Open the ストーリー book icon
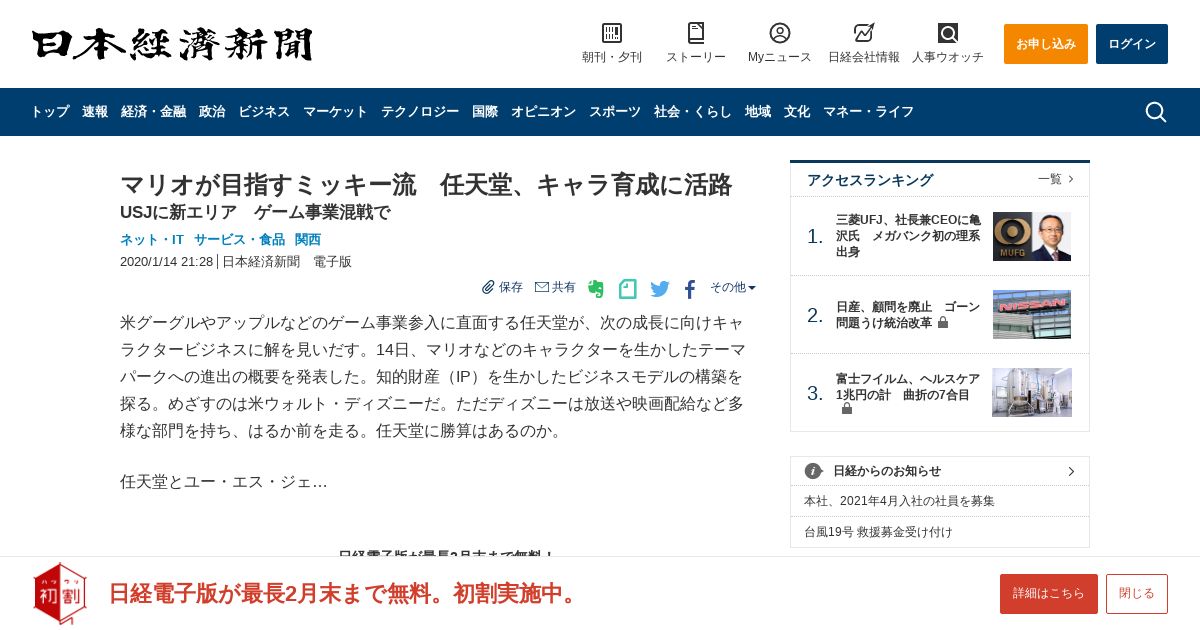Viewport: 1200px width, 630px height. 696,33
